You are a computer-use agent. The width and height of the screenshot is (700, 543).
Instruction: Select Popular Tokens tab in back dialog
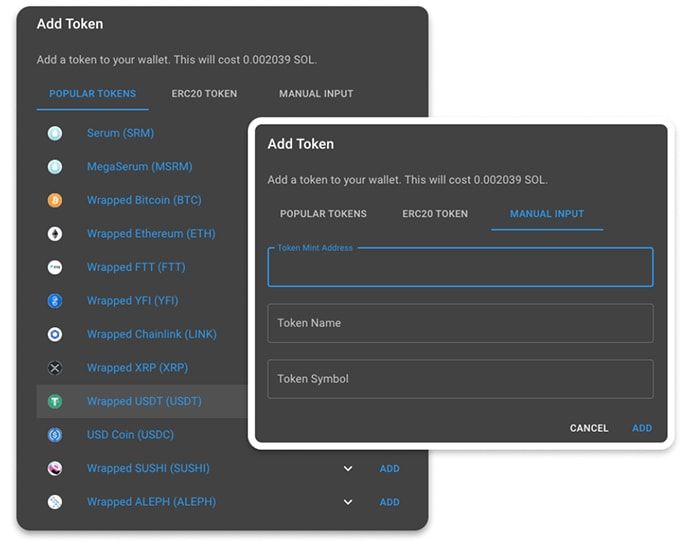93,94
